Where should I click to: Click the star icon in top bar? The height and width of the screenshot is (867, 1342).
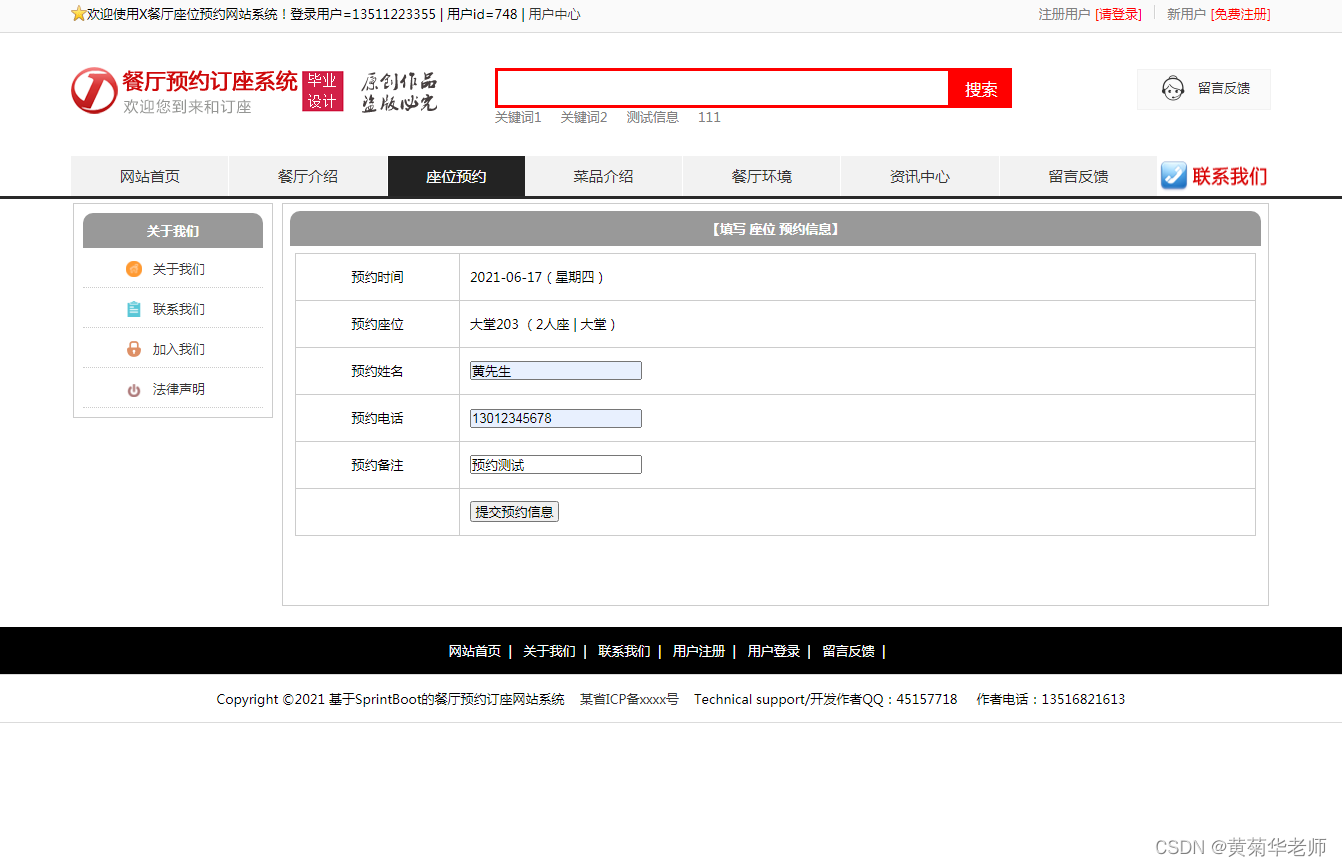[78, 14]
